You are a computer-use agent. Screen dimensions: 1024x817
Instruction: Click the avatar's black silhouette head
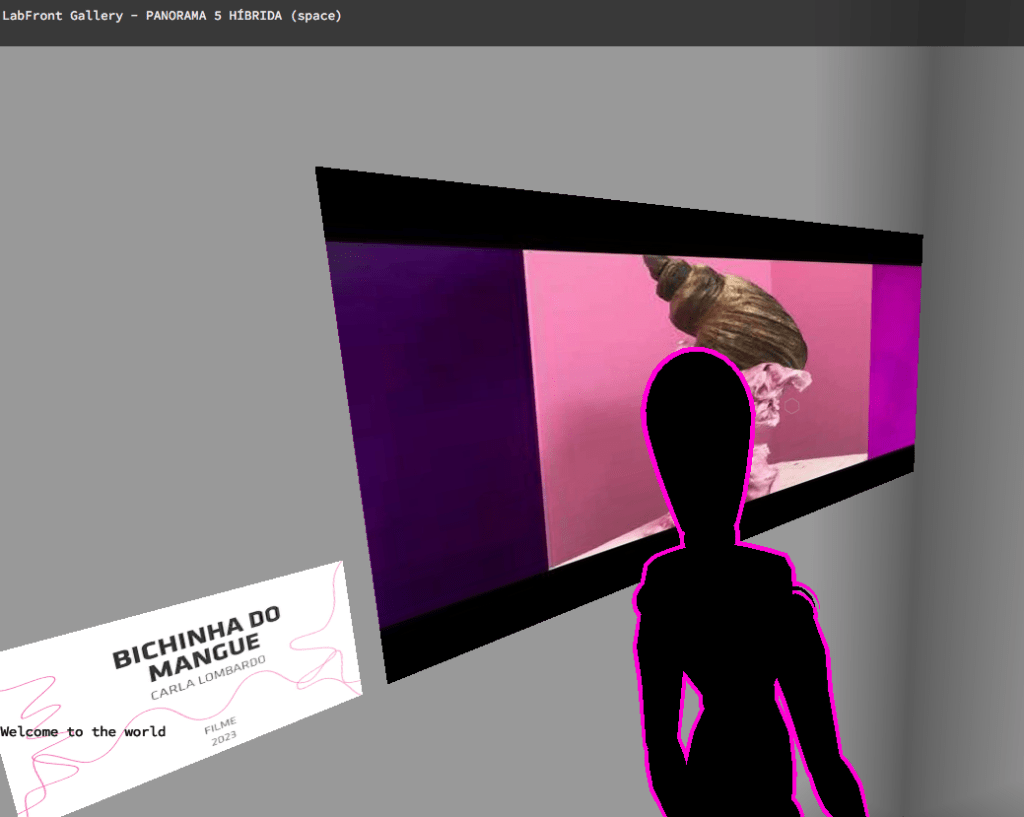pos(697,430)
